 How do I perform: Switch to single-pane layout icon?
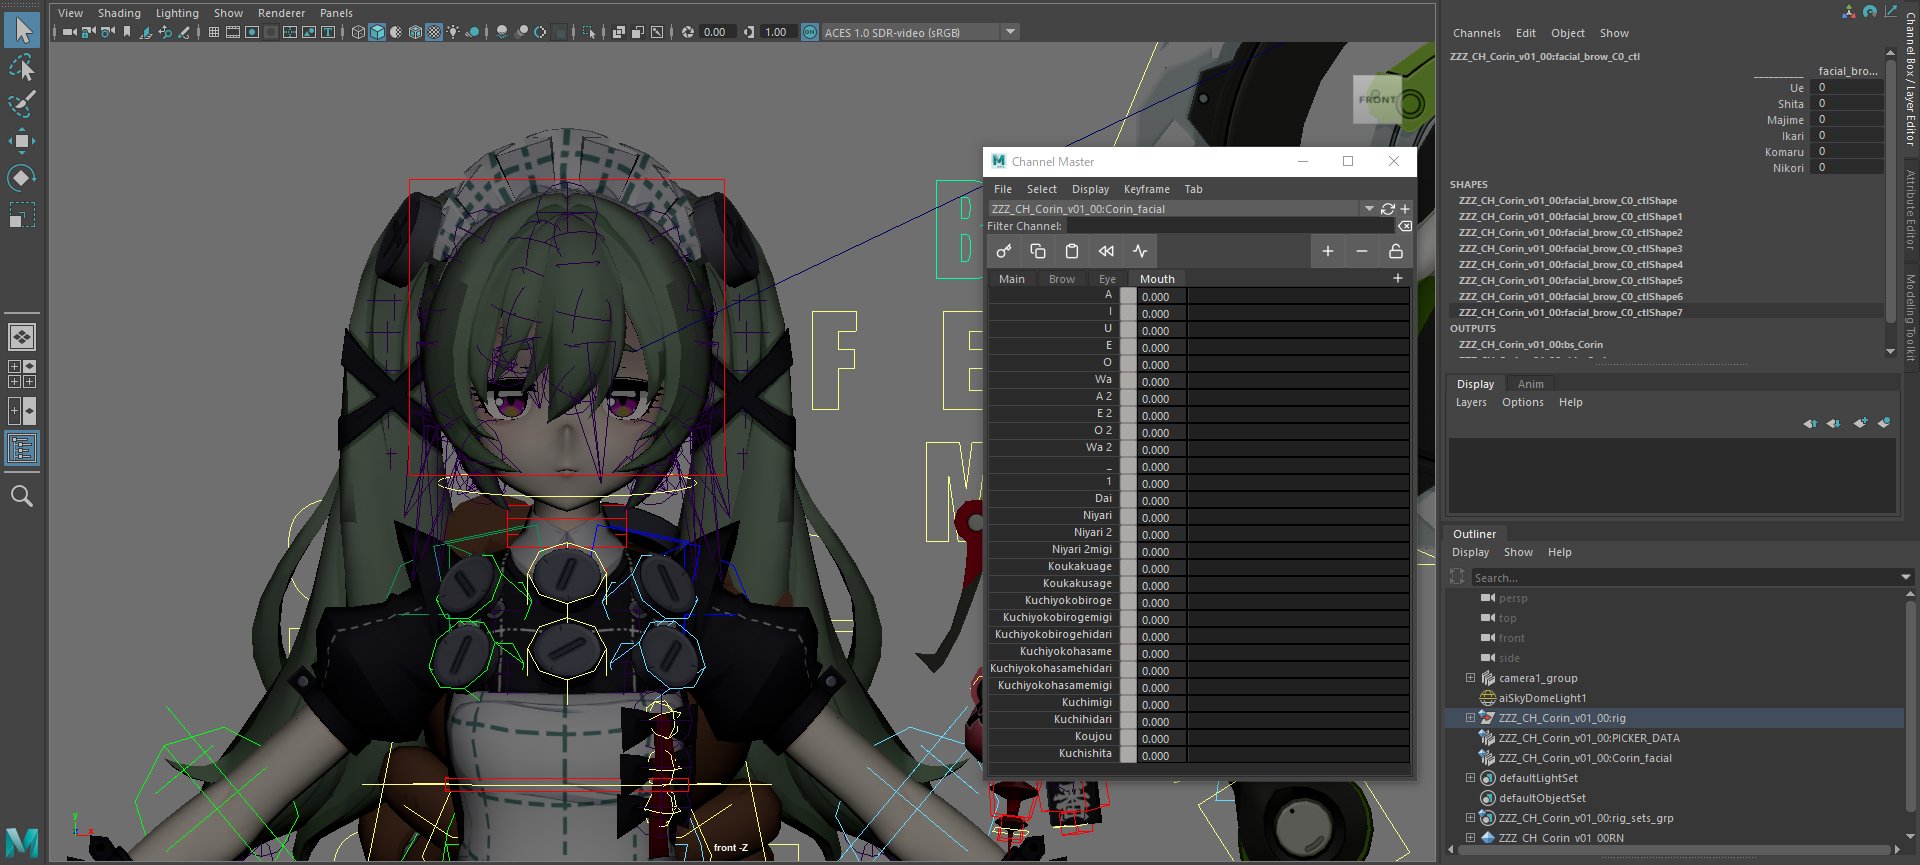[x=21, y=337]
